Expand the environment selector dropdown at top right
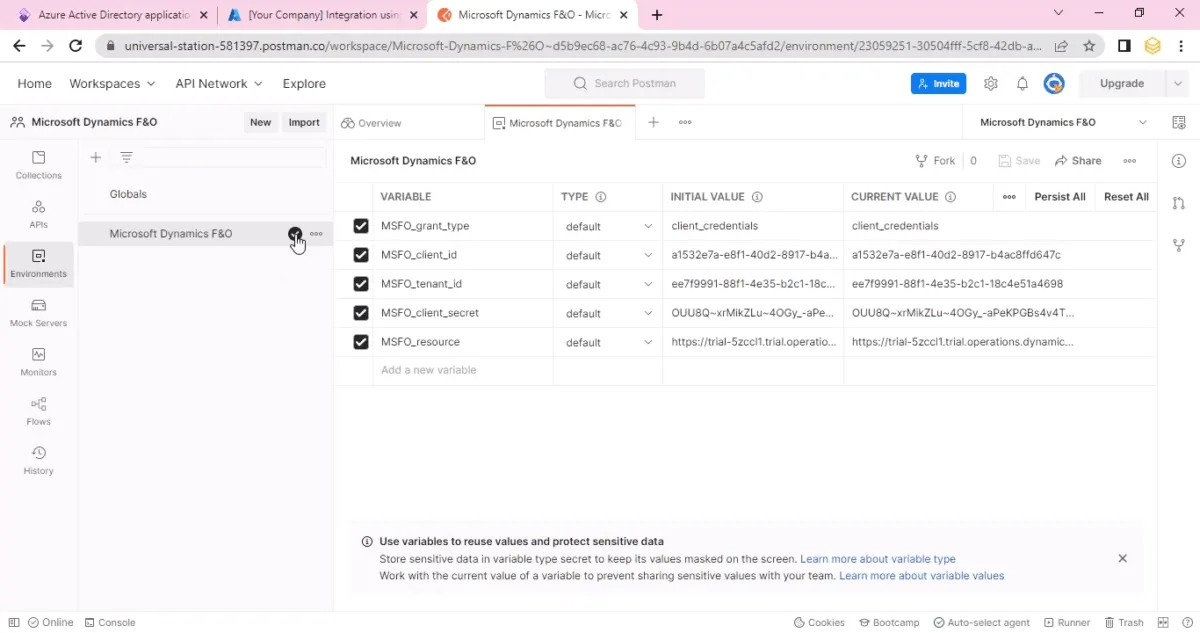 (x=1143, y=122)
